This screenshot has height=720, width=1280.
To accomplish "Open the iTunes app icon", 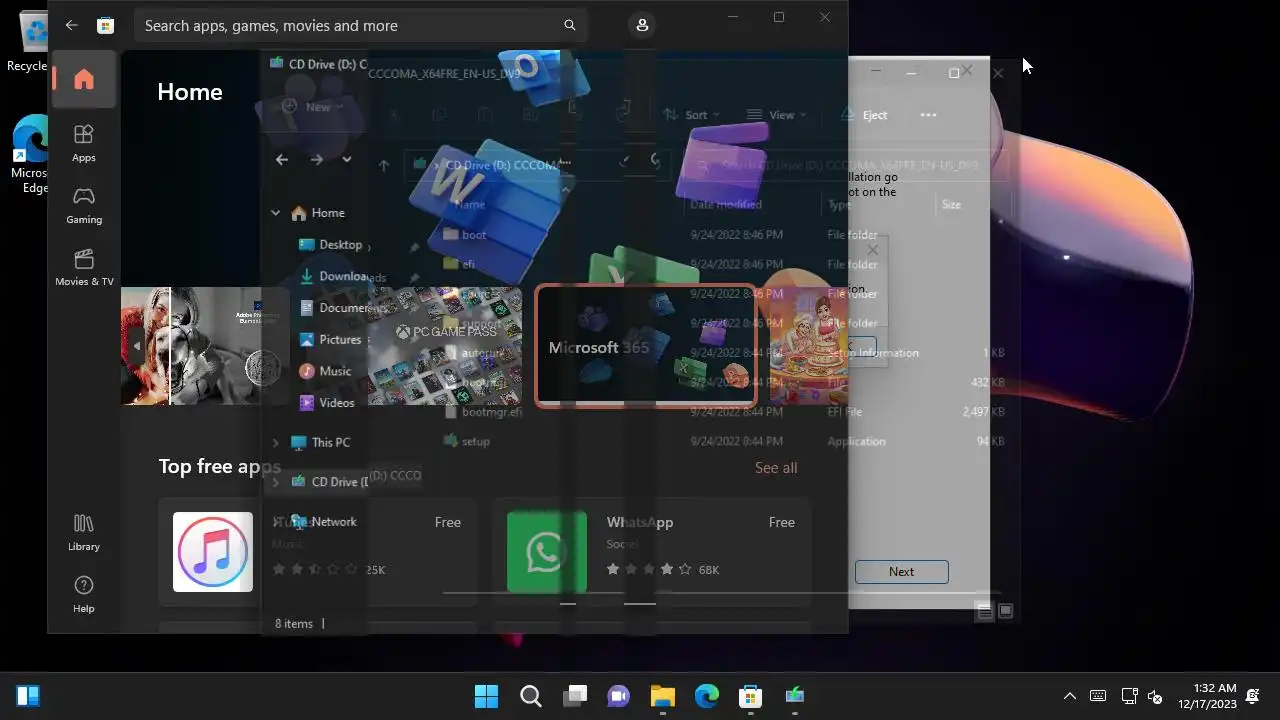I will pos(213,552).
